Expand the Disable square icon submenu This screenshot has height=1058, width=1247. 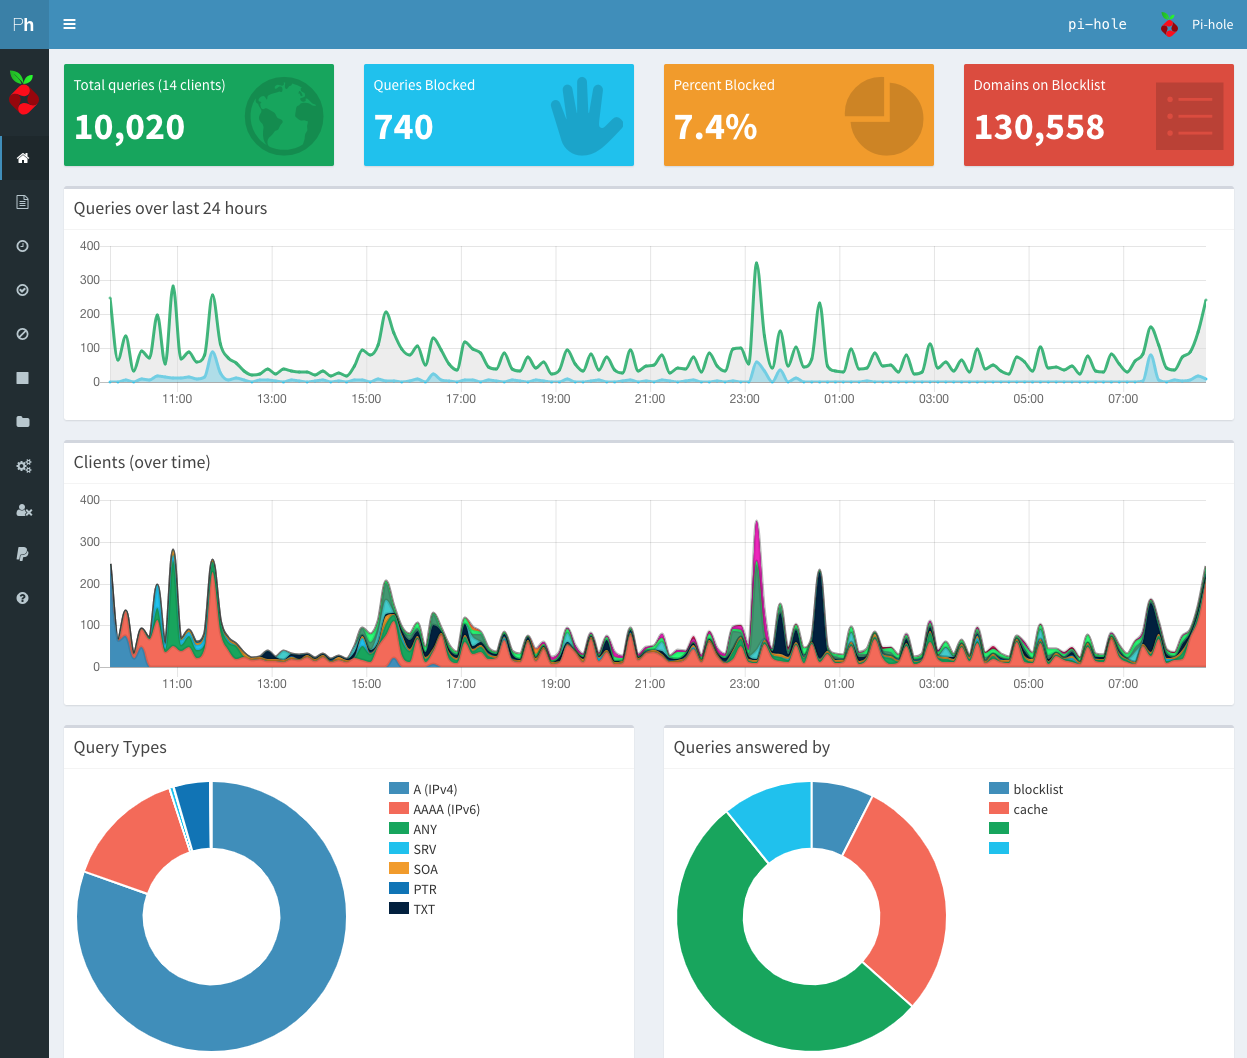point(23,378)
